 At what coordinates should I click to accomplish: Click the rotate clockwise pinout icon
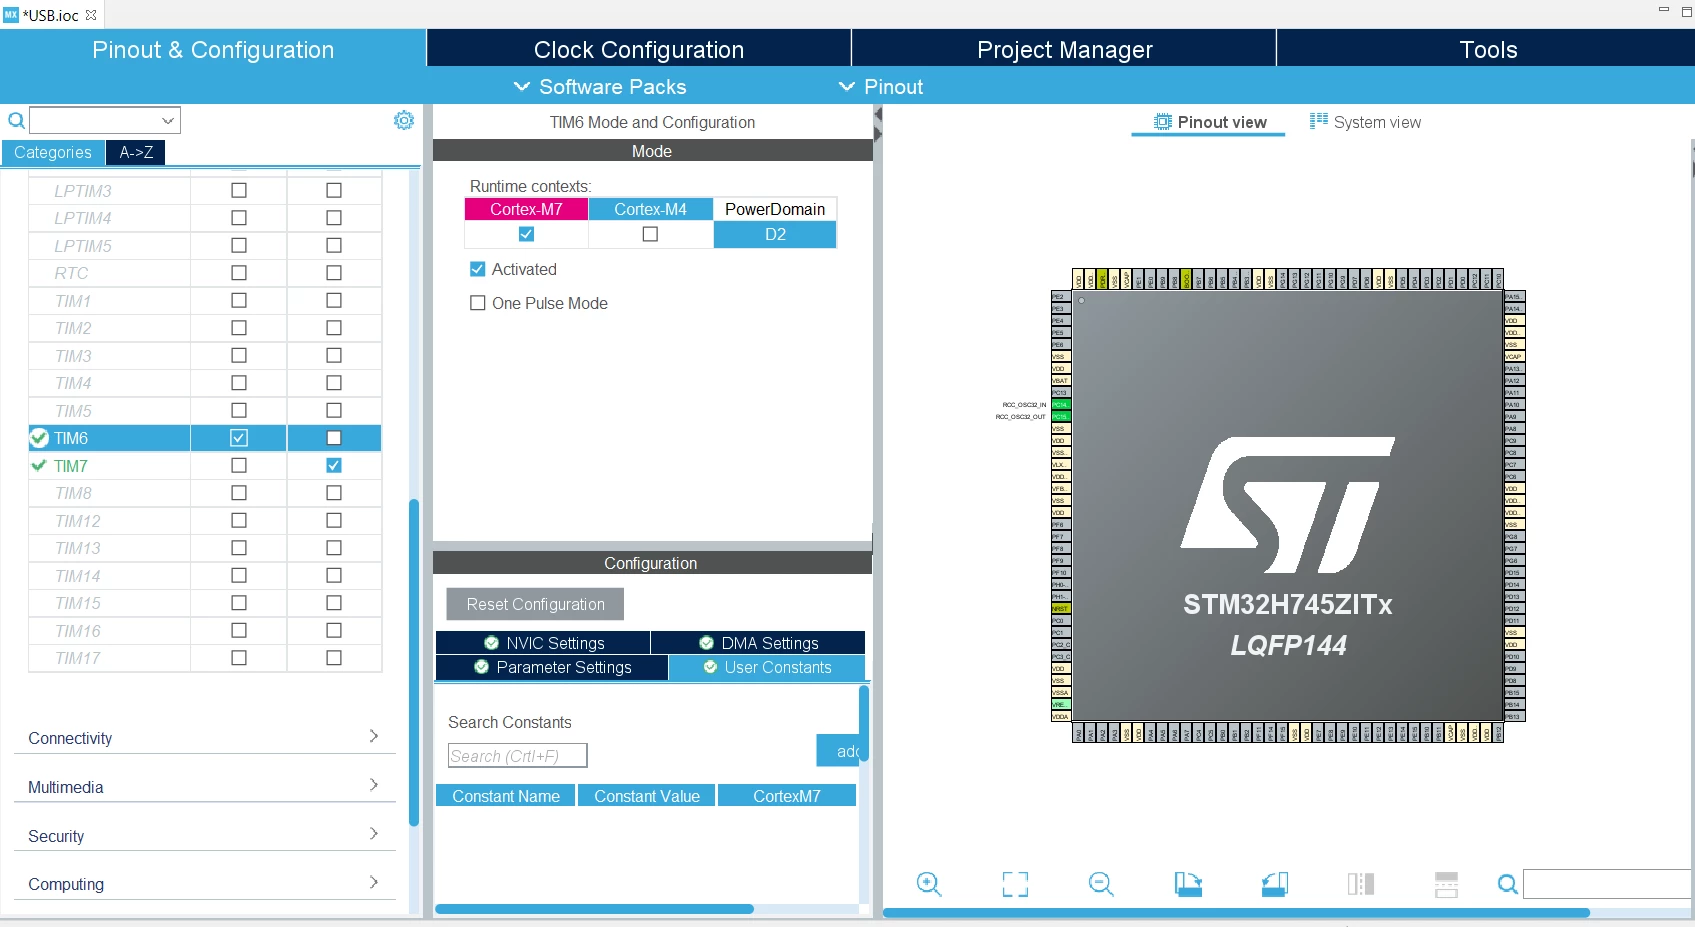(x=1188, y=884)
